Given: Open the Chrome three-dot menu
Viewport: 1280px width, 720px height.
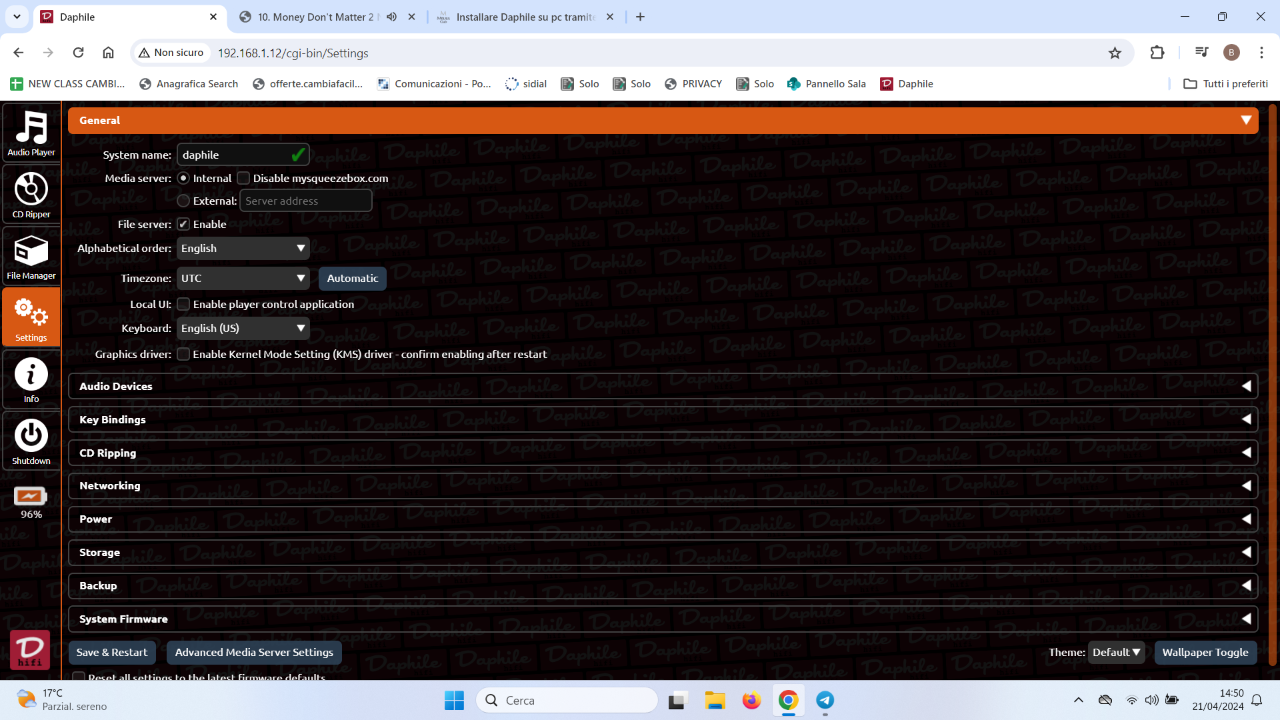Looking at the screenshot, I should click(1261, 53).
